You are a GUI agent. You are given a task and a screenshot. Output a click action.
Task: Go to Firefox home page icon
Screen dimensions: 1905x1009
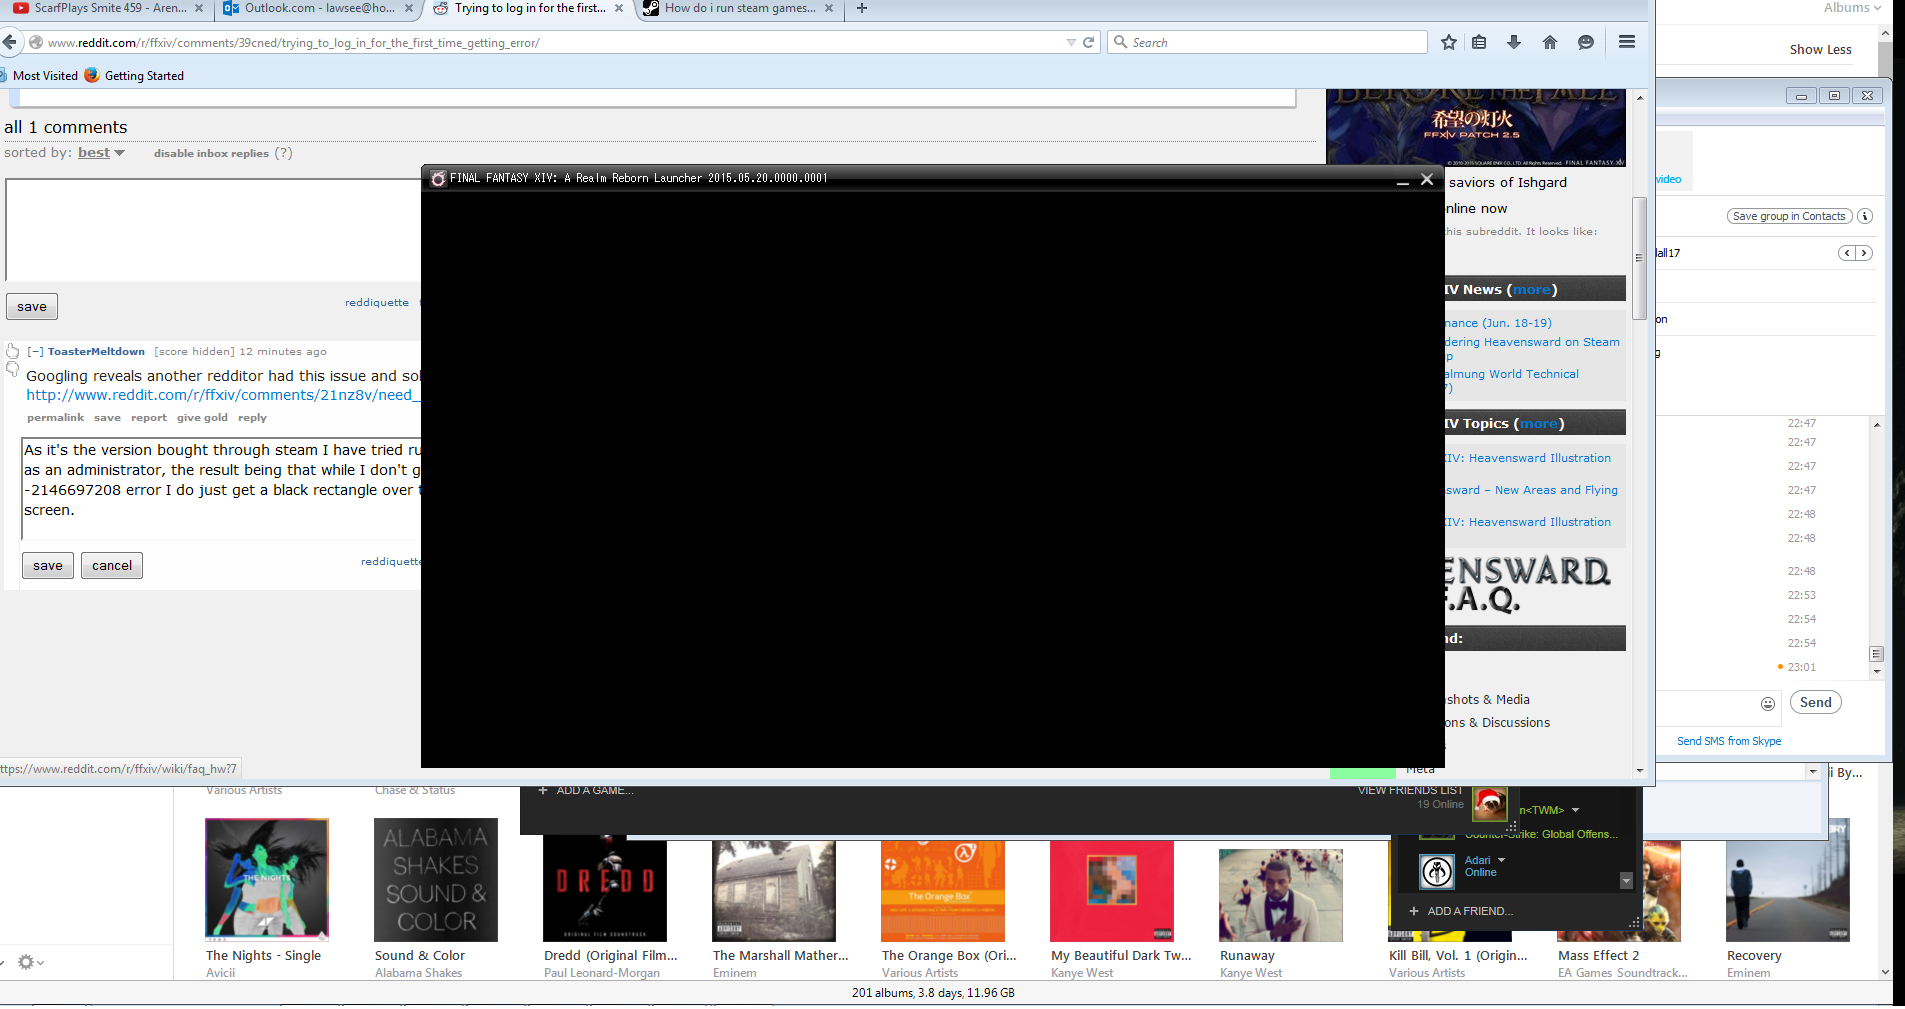click(x=1550, y=42)
